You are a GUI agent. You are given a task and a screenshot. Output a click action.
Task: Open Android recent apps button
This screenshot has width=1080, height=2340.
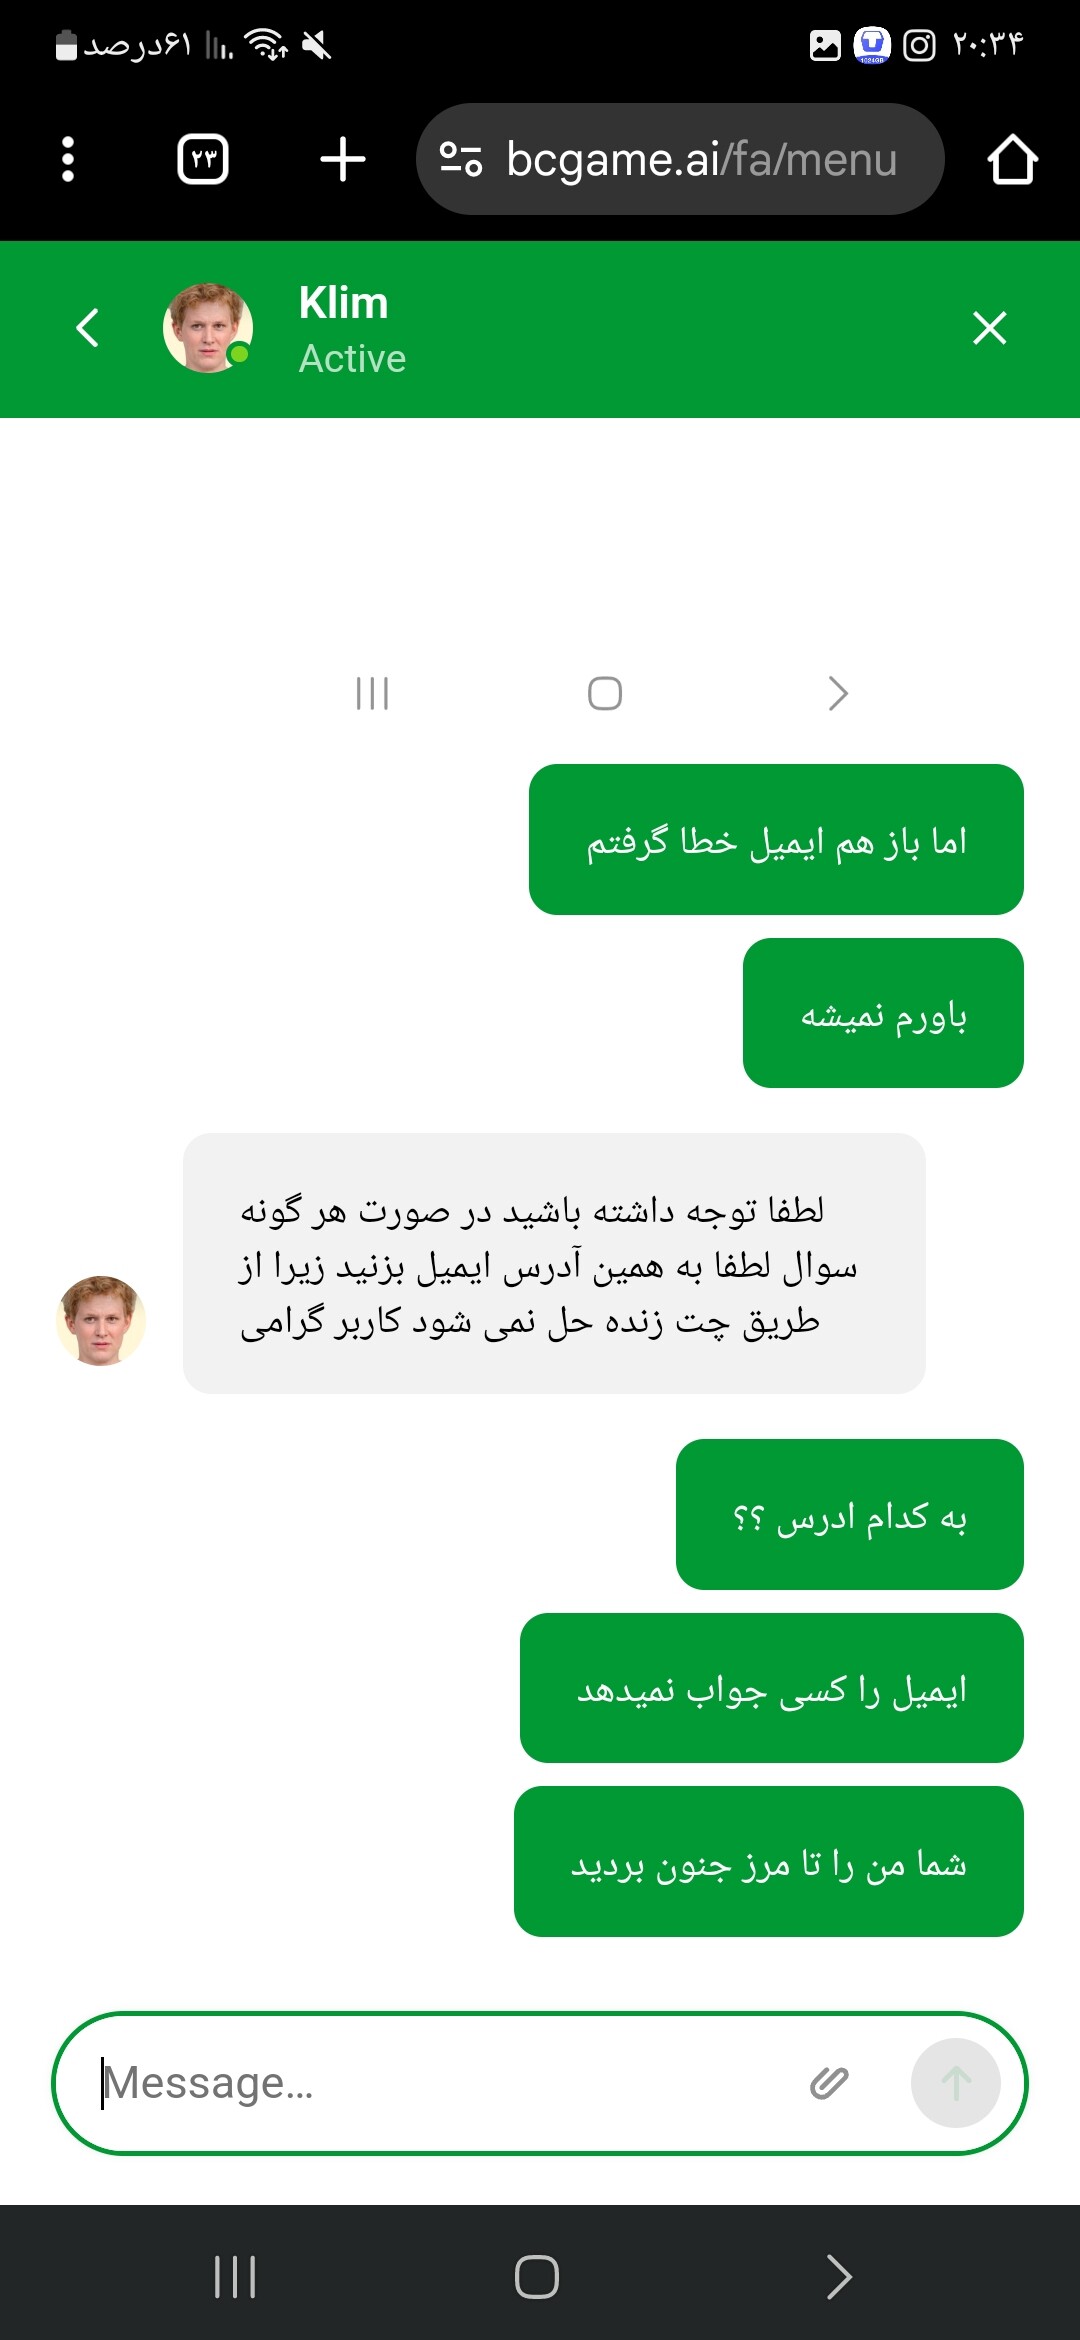236,2277
